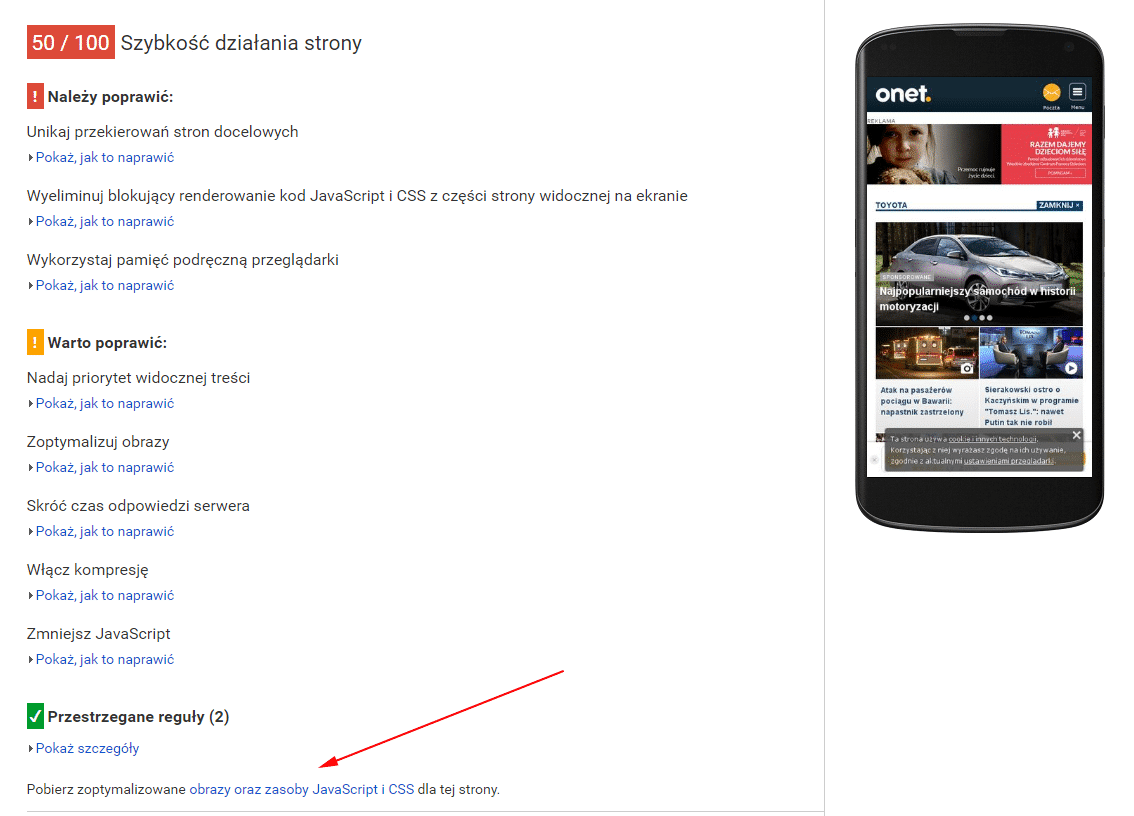
Task: Click the 50 / 100 score badge
Action: [x=70, y=43]
